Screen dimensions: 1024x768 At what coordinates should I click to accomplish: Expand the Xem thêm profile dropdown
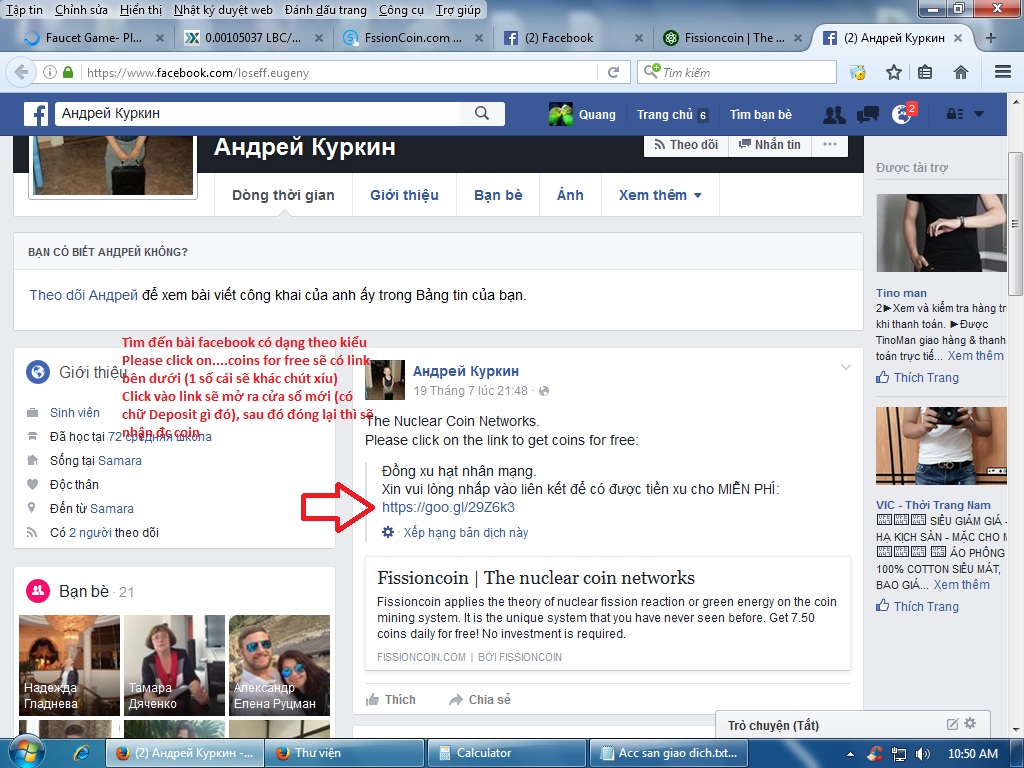click(660, 195)
